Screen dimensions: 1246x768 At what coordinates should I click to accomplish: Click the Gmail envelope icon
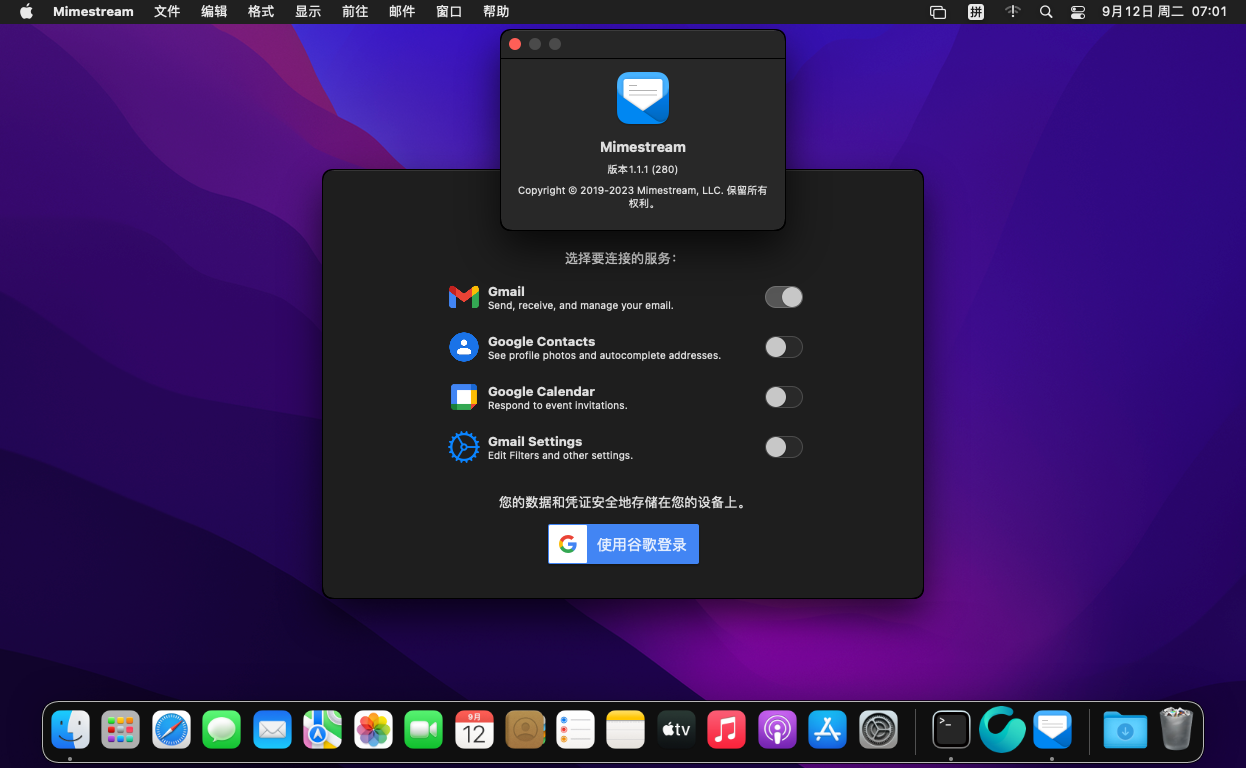(x=463, y=297)
